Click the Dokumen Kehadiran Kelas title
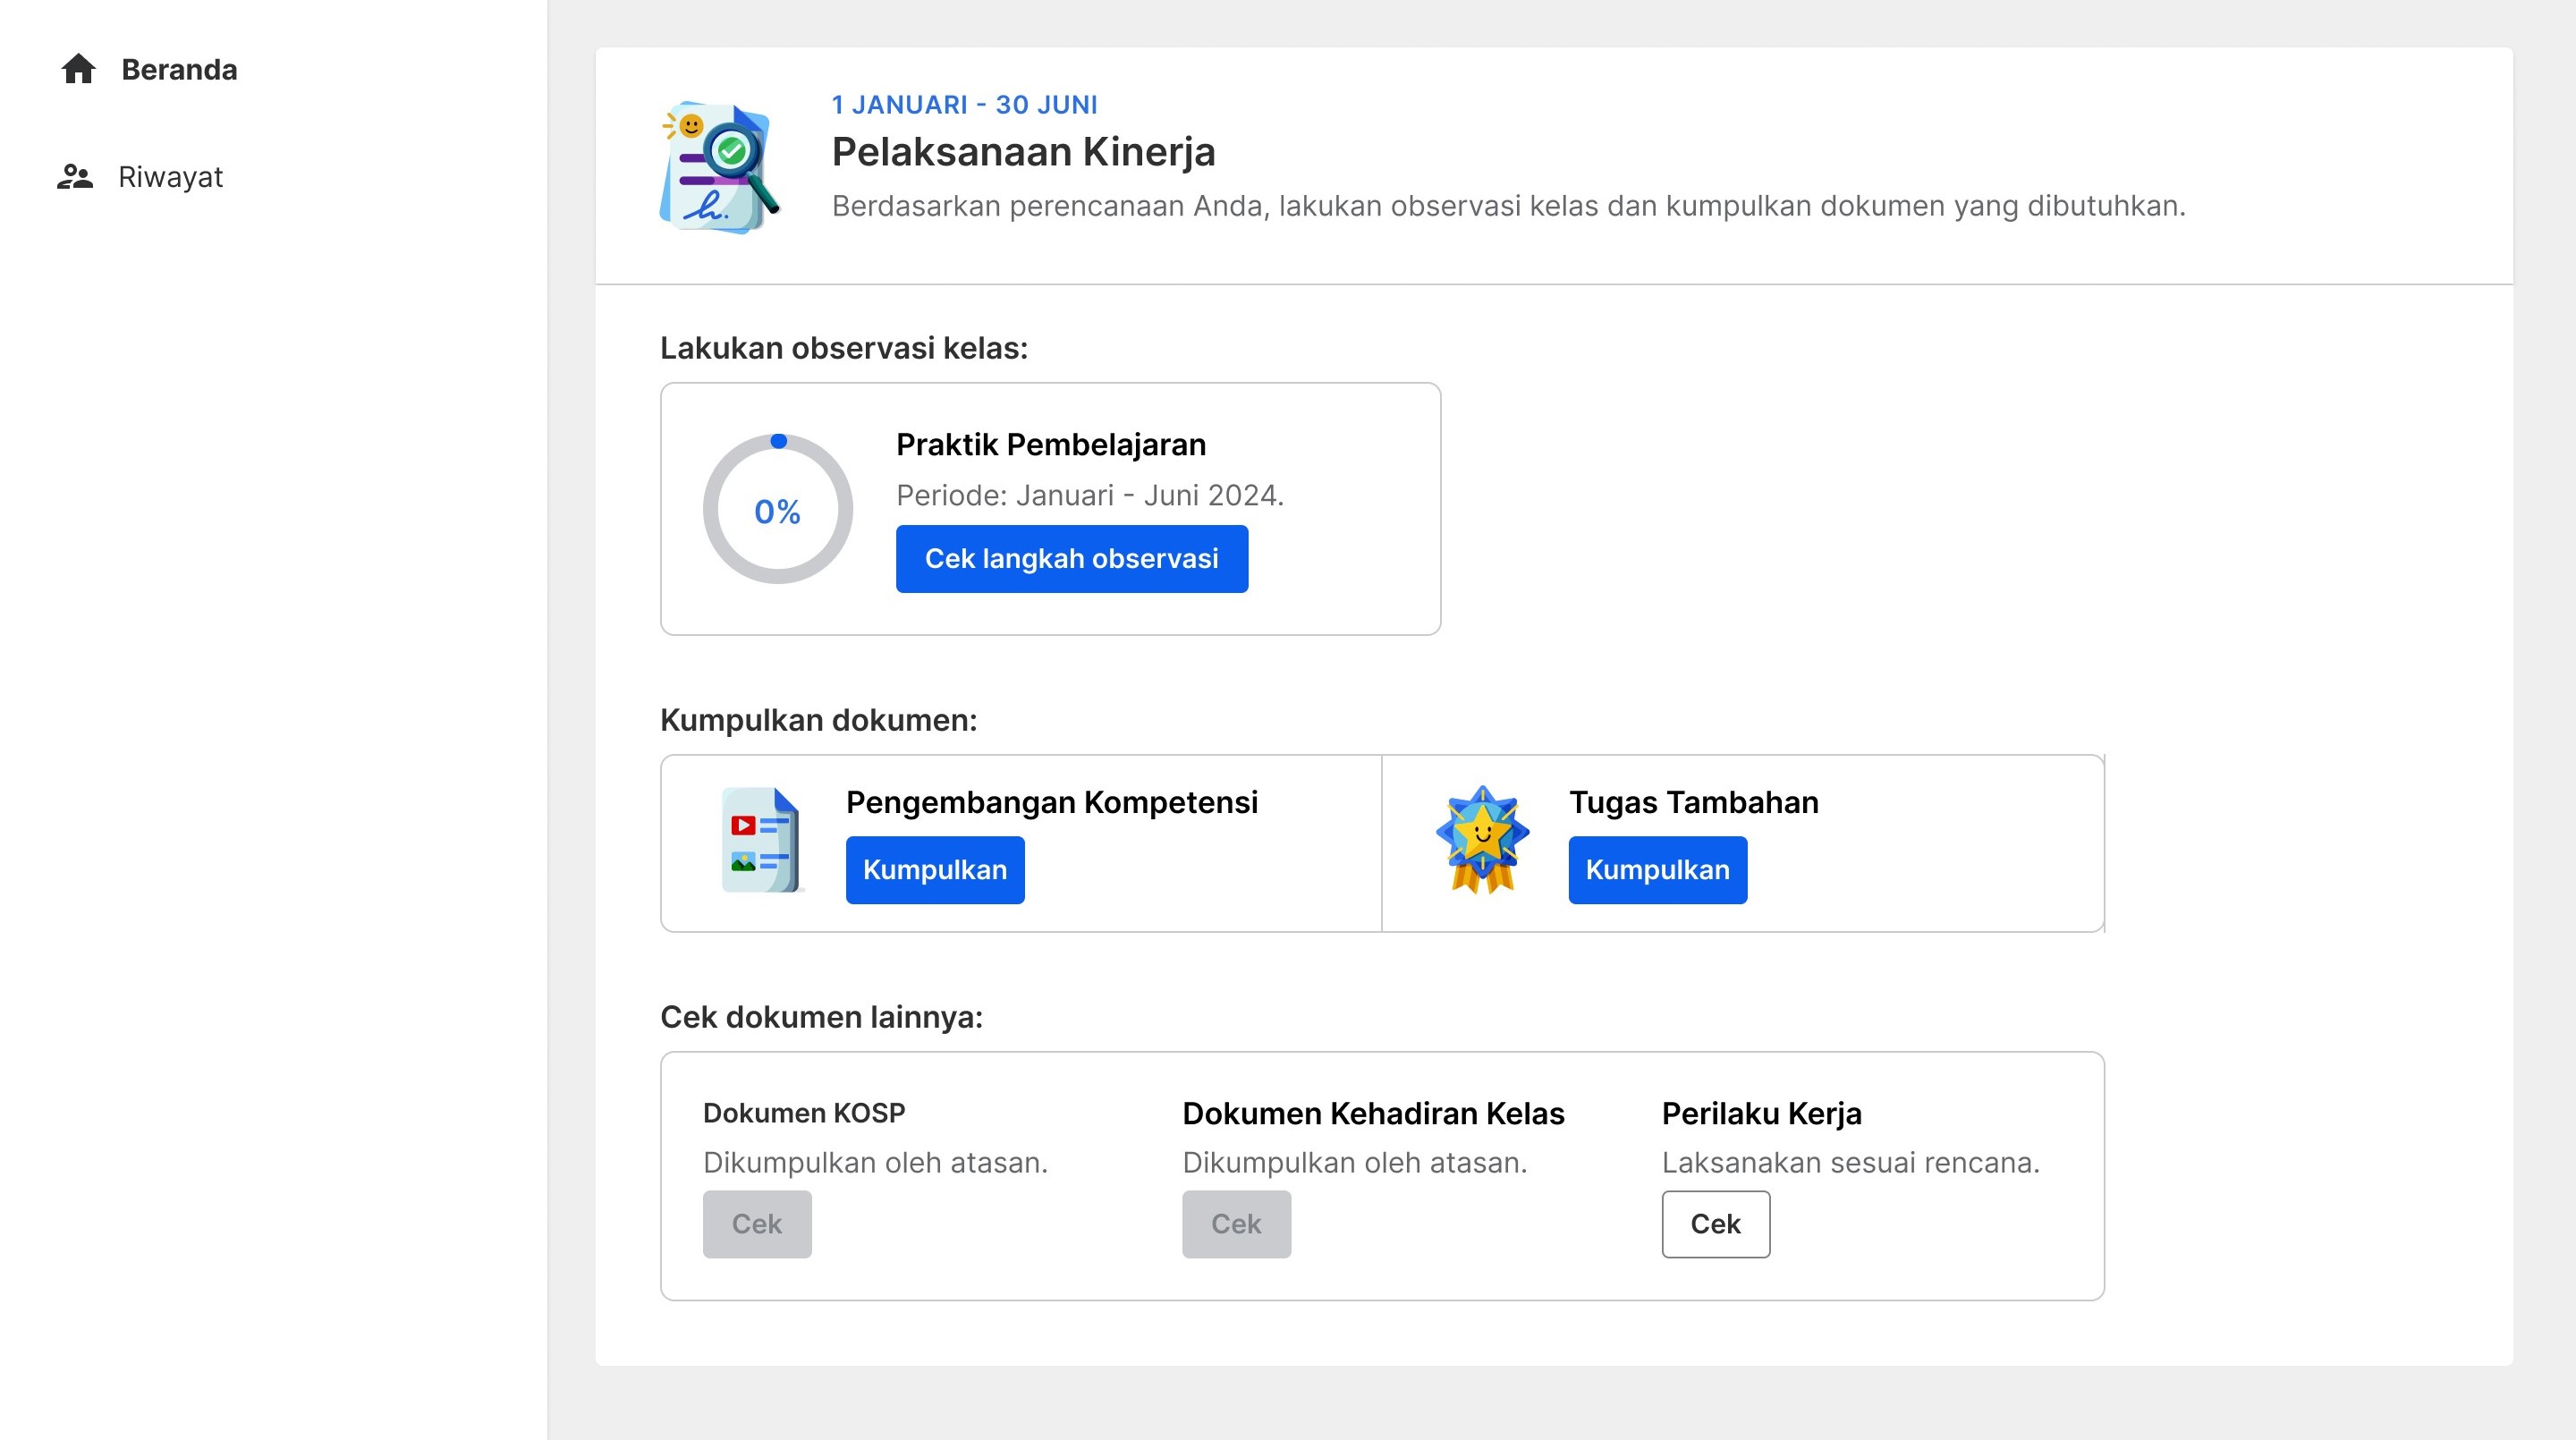The width and height of the screenshot is (2576, 1440). (1373, 1114)
